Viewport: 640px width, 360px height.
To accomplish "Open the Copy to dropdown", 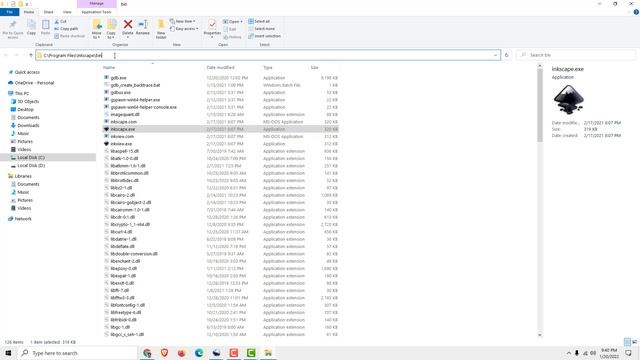I will point(111,29).
